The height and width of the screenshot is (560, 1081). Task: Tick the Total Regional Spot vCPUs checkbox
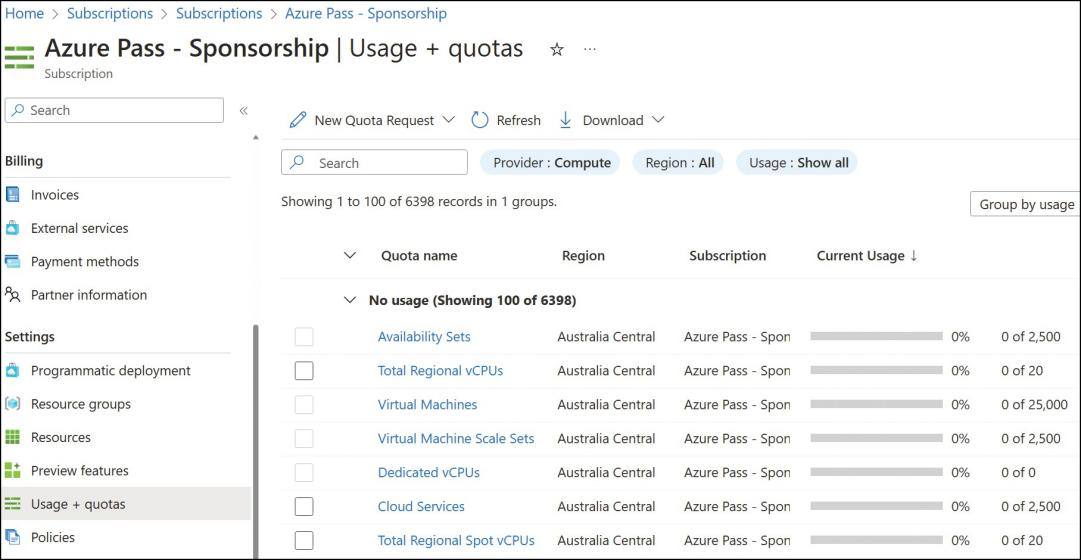[304, 540]
